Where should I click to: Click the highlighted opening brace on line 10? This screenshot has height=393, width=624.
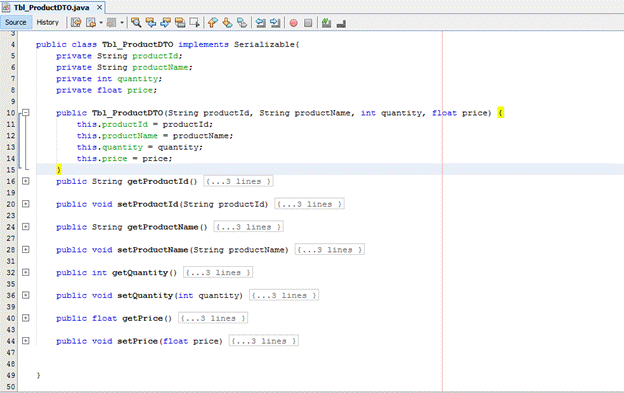(501, 113)
